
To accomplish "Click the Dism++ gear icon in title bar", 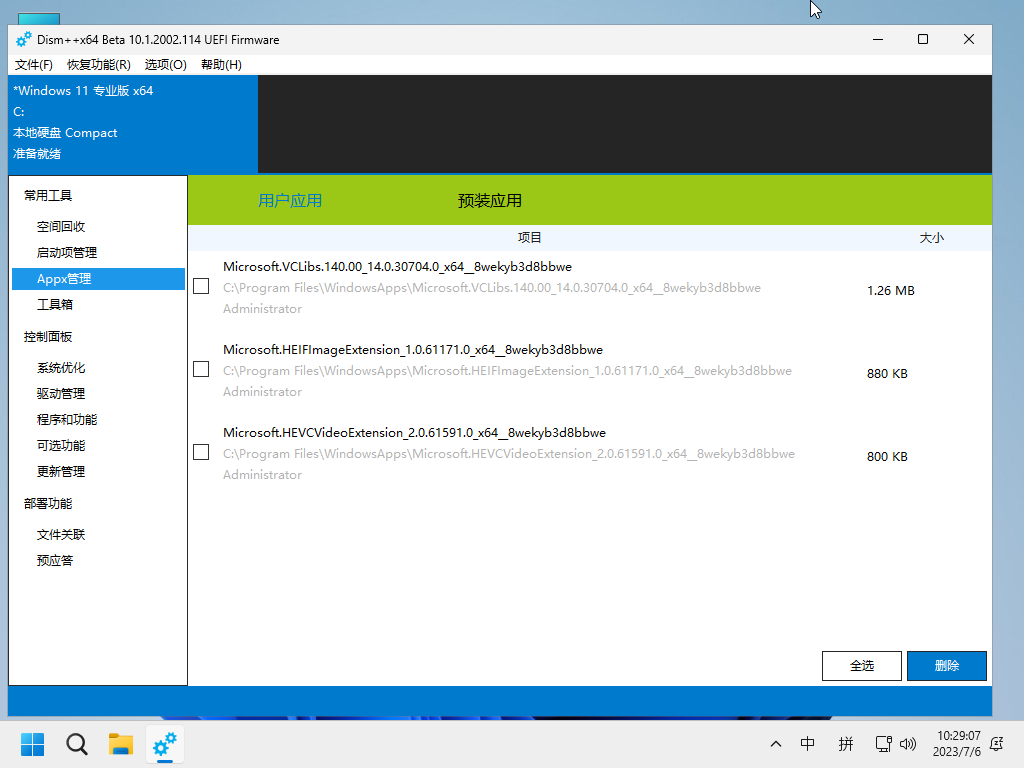I will tap(24, 40).
